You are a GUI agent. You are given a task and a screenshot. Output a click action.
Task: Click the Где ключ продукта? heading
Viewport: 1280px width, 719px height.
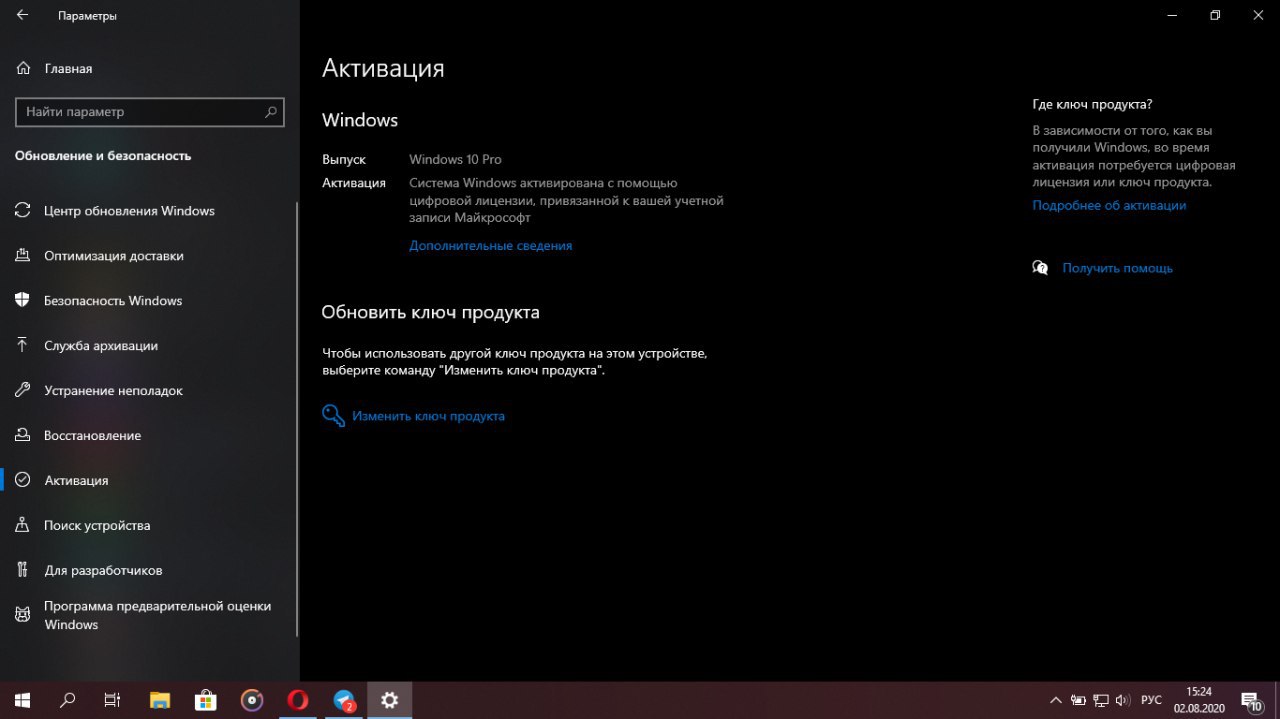1092,104
